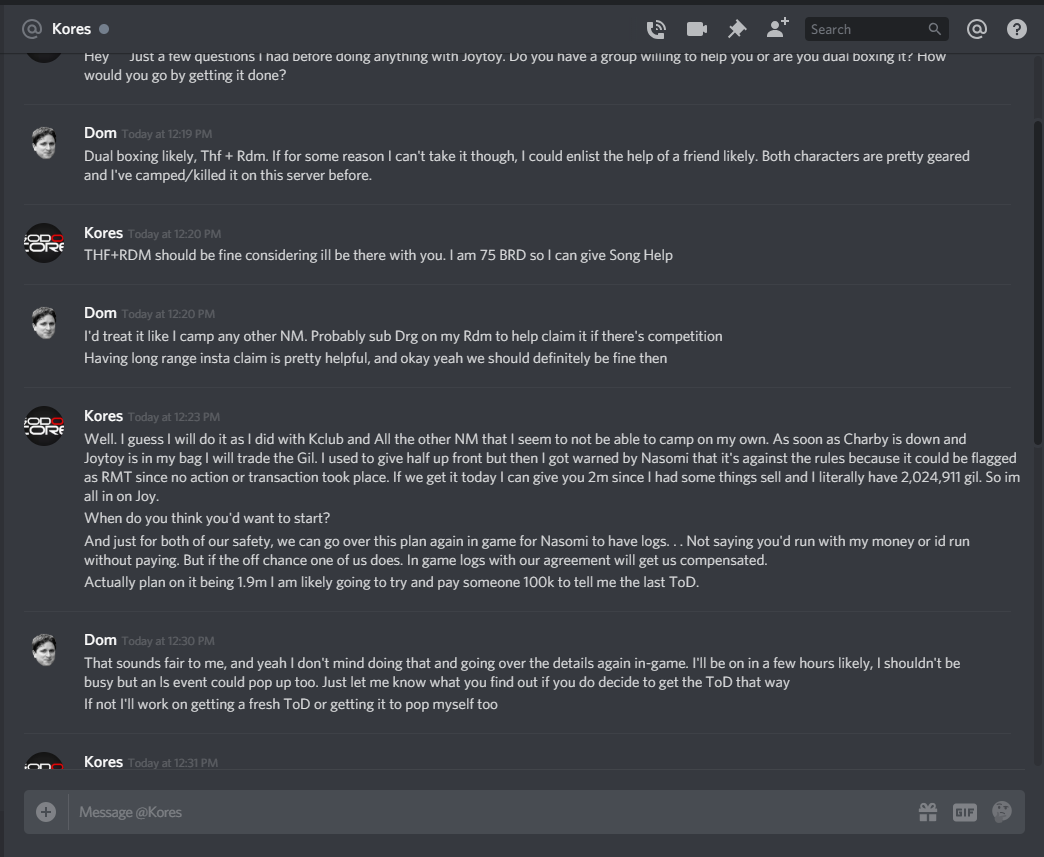Click the search magnifier icon

pyautogui.click(x=935, y=29)
